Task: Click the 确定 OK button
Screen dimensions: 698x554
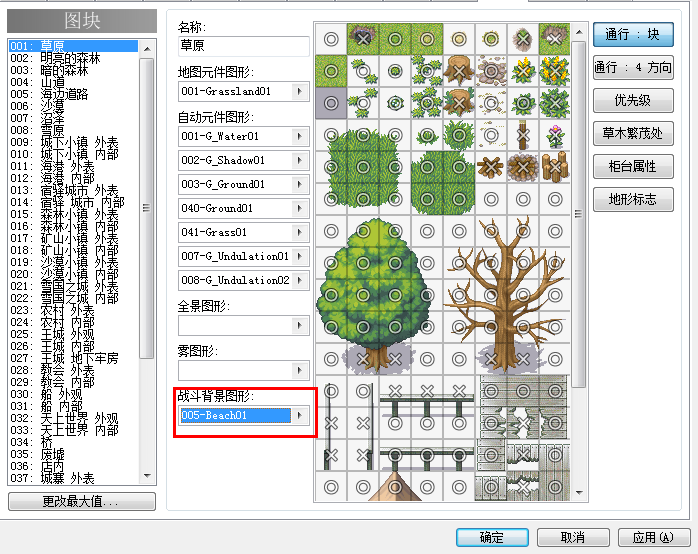Action: pos(492,538)
